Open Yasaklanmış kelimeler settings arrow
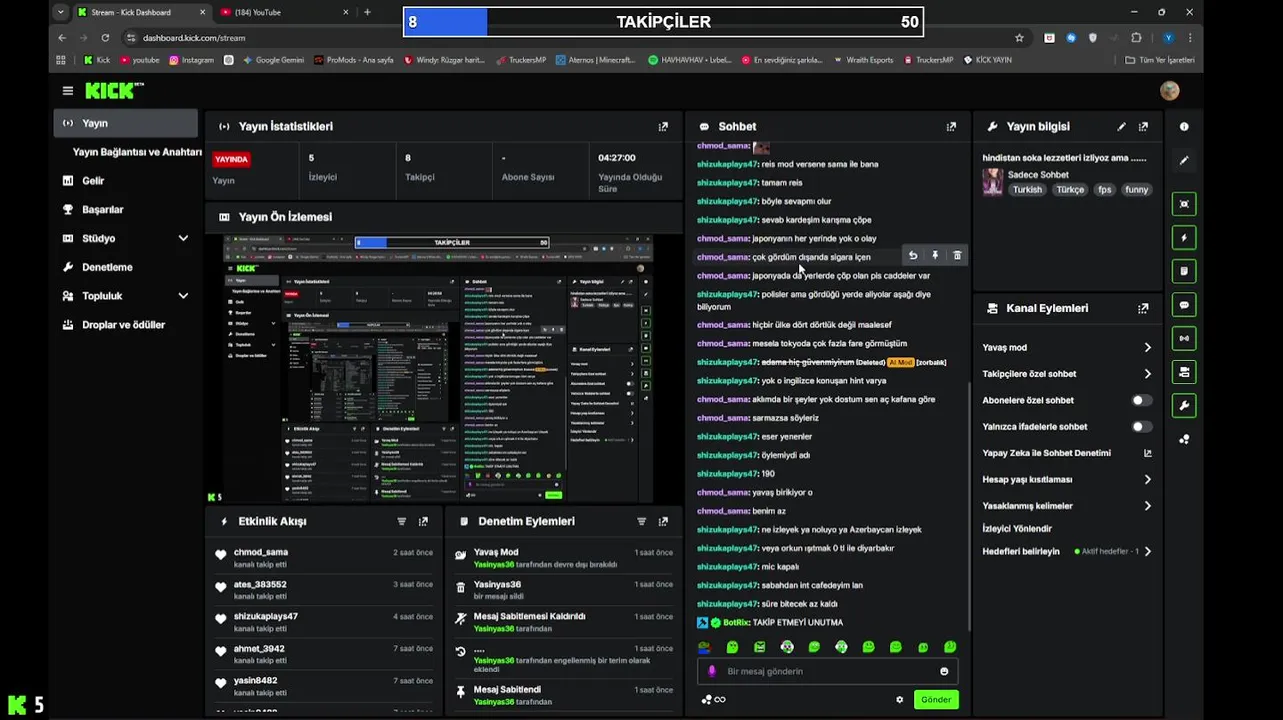1283x720 pixels. point(1147,506)
